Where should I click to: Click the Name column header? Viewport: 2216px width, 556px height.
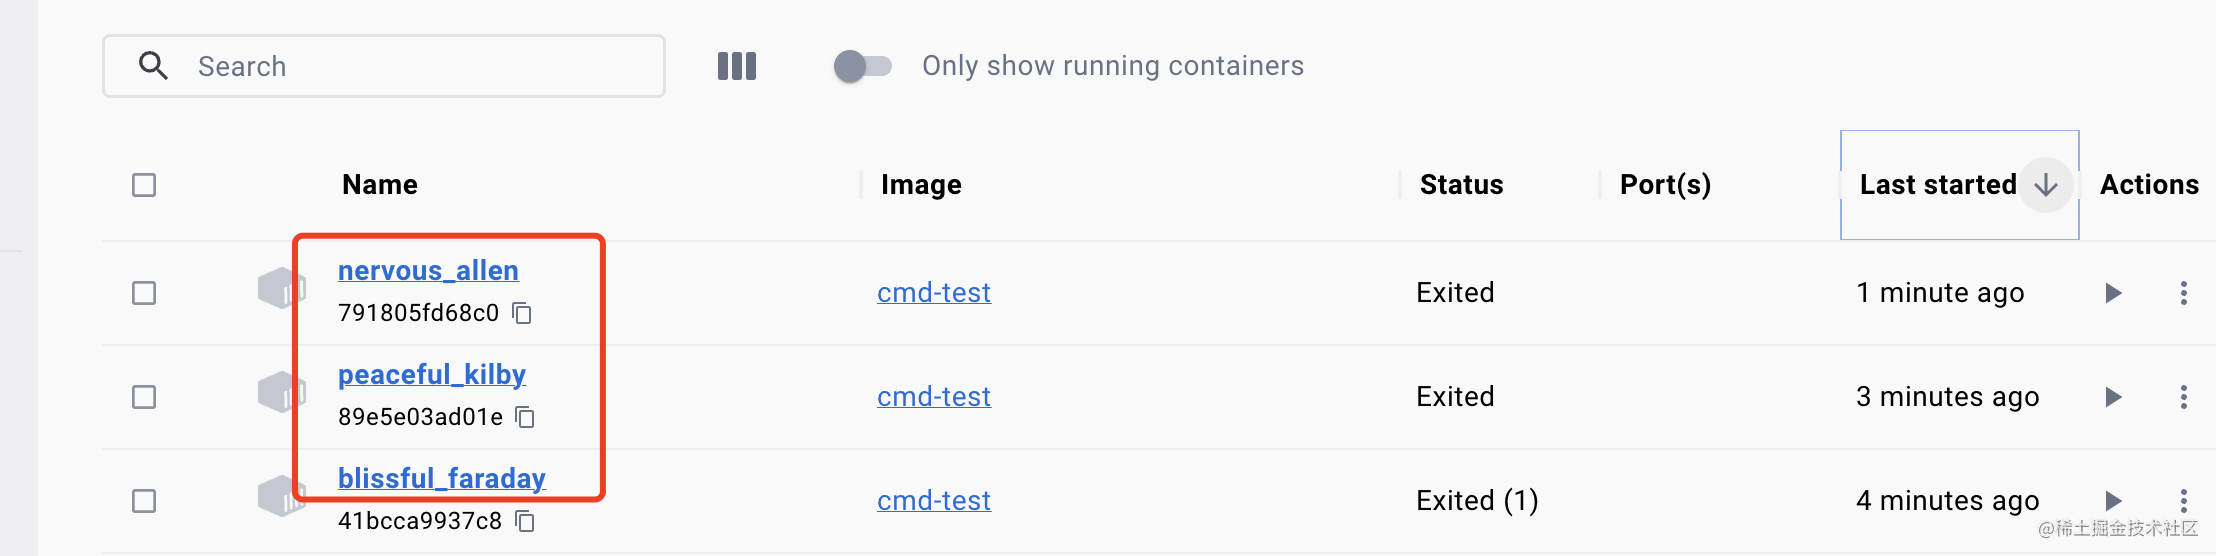(380, 185)
